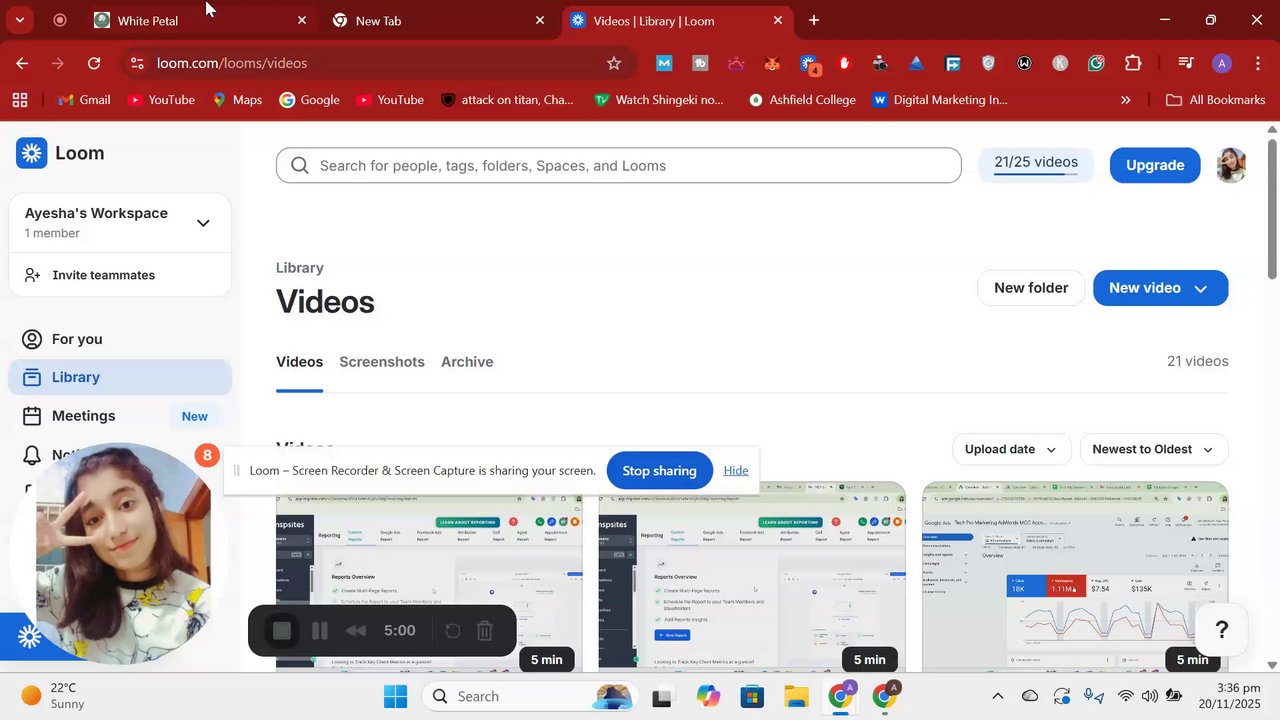This screenshot has width=1280, height=720.
Task: Open a new browser tab
Action: point(814,20)
